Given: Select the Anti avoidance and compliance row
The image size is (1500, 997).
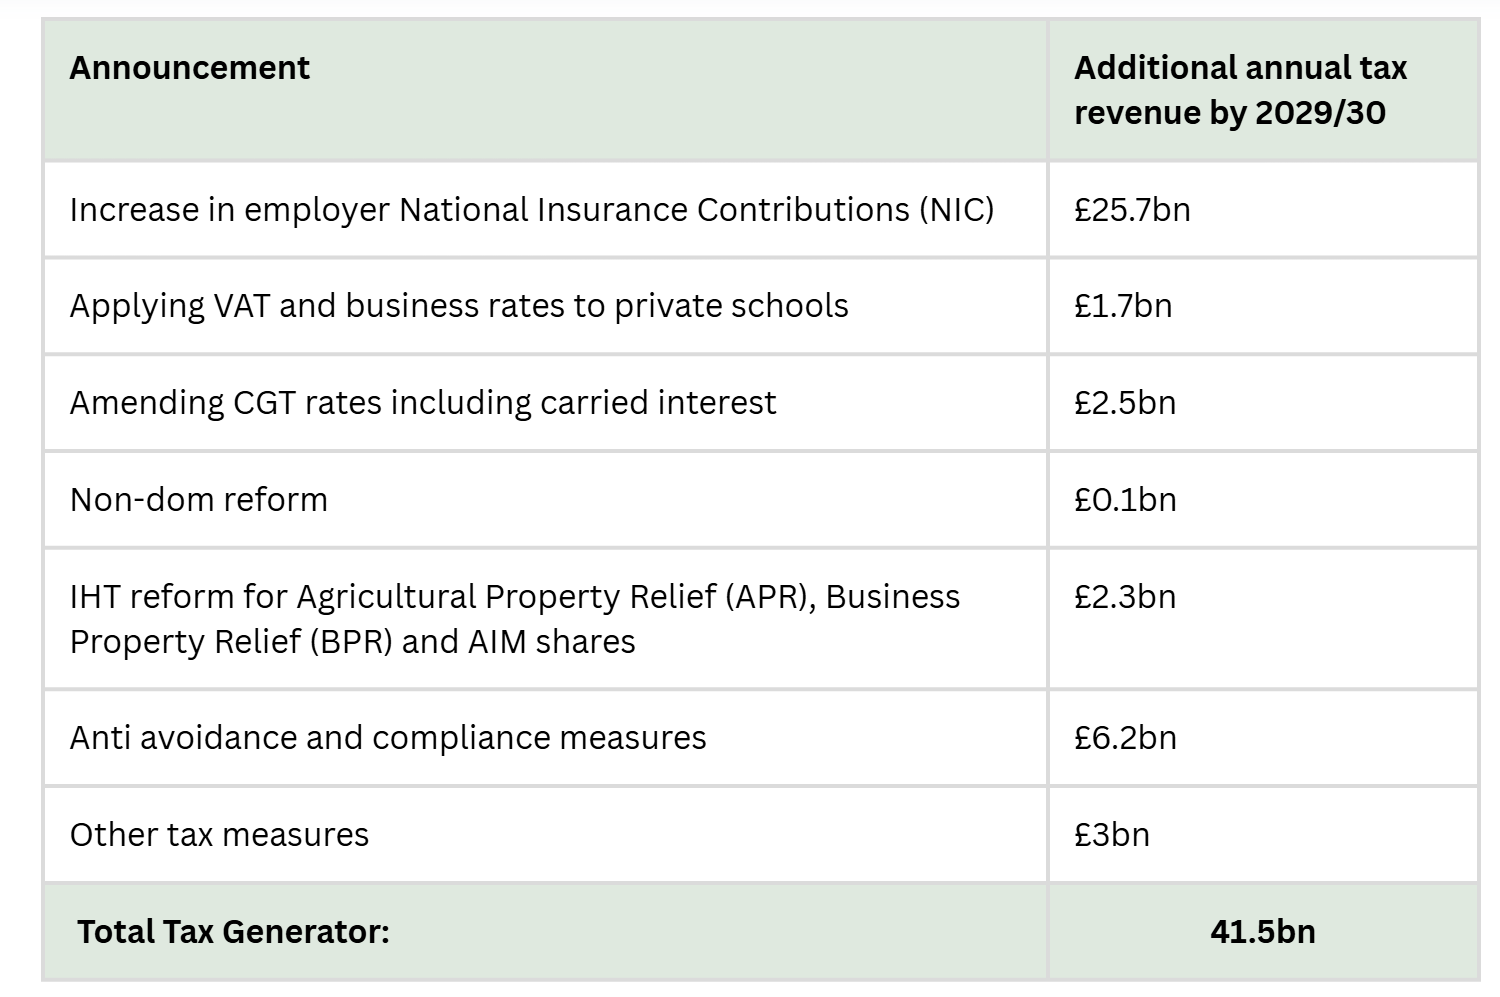Looking at the screenshot, I should click(x=388, y=738).
